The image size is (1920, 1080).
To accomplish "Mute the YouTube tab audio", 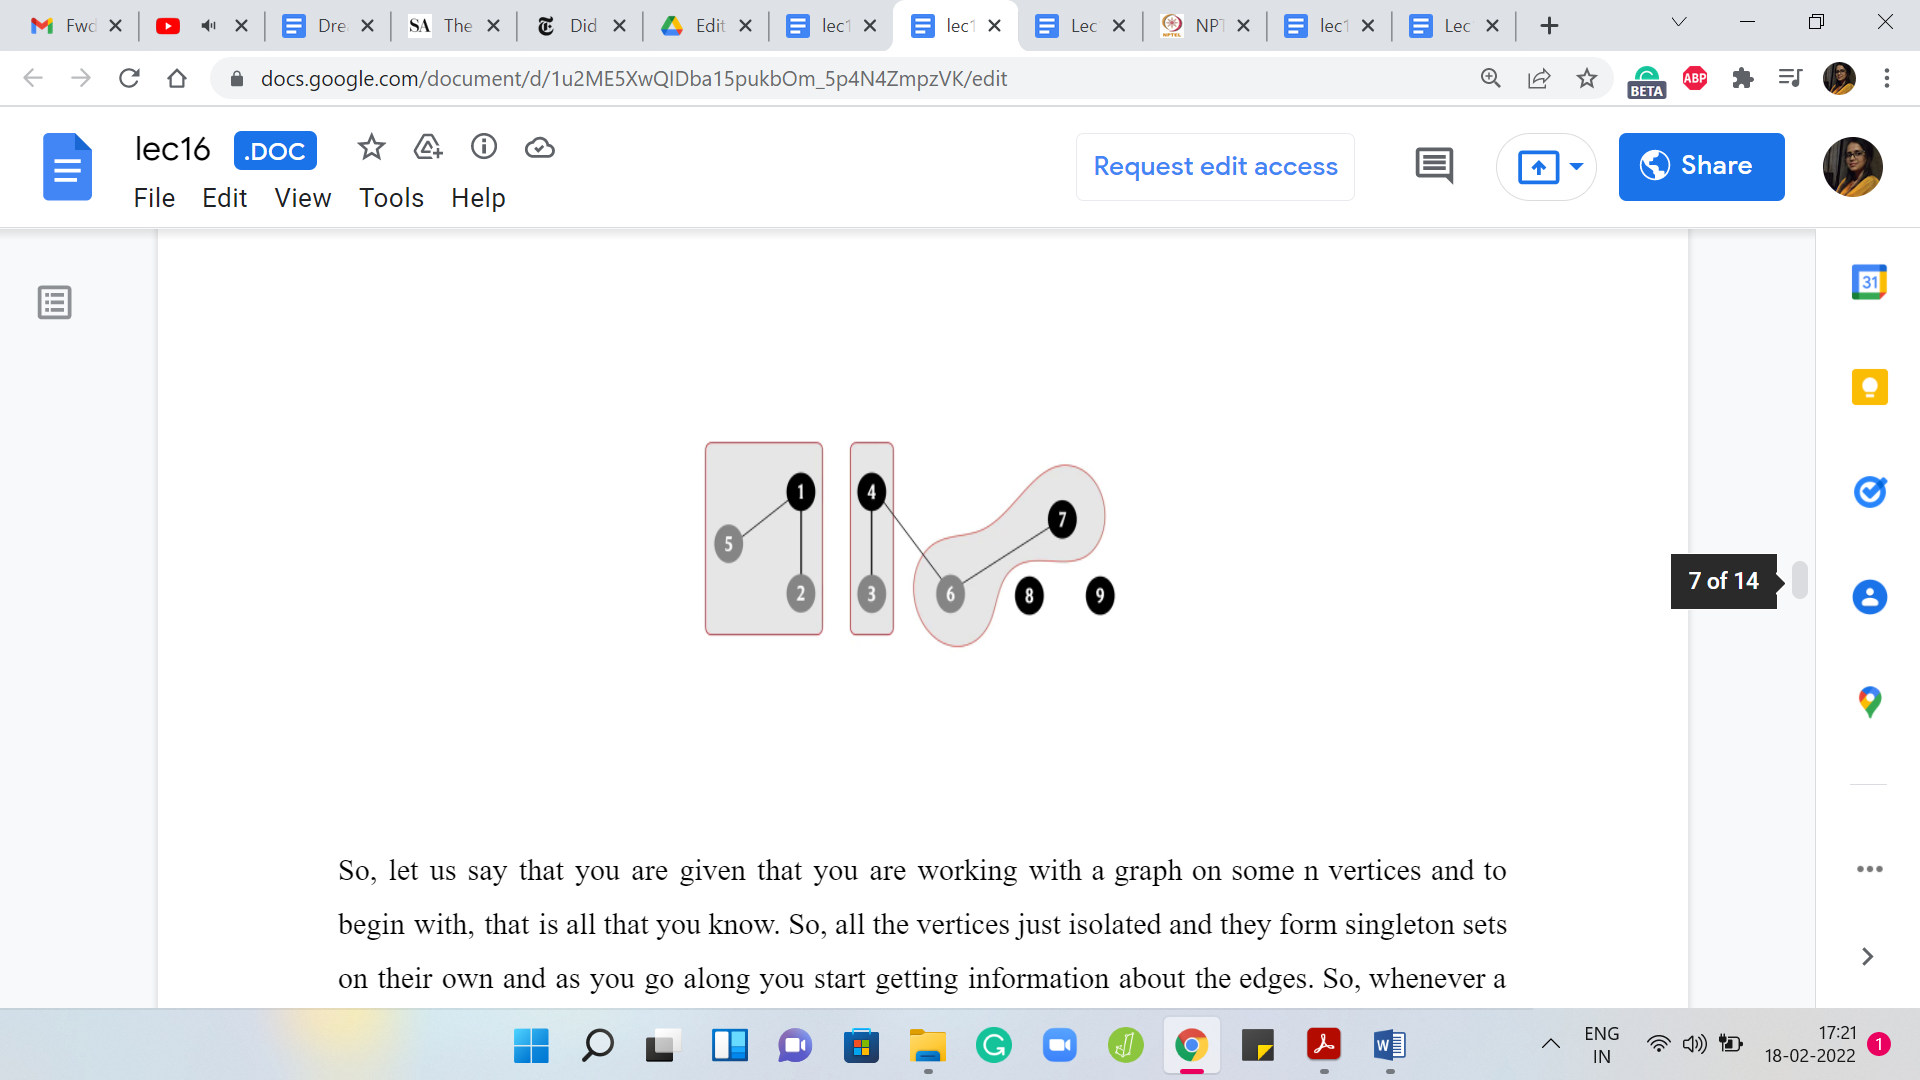I will (x=208, y=26).
